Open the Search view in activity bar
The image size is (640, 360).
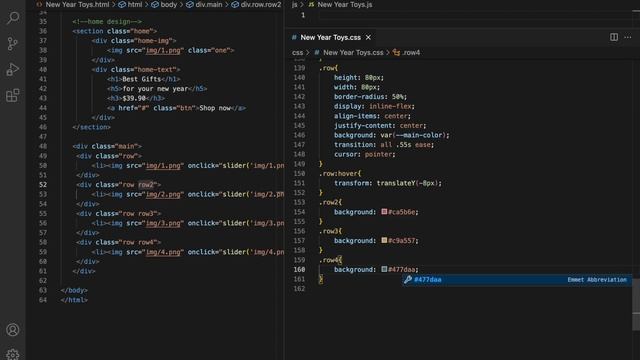13,18
